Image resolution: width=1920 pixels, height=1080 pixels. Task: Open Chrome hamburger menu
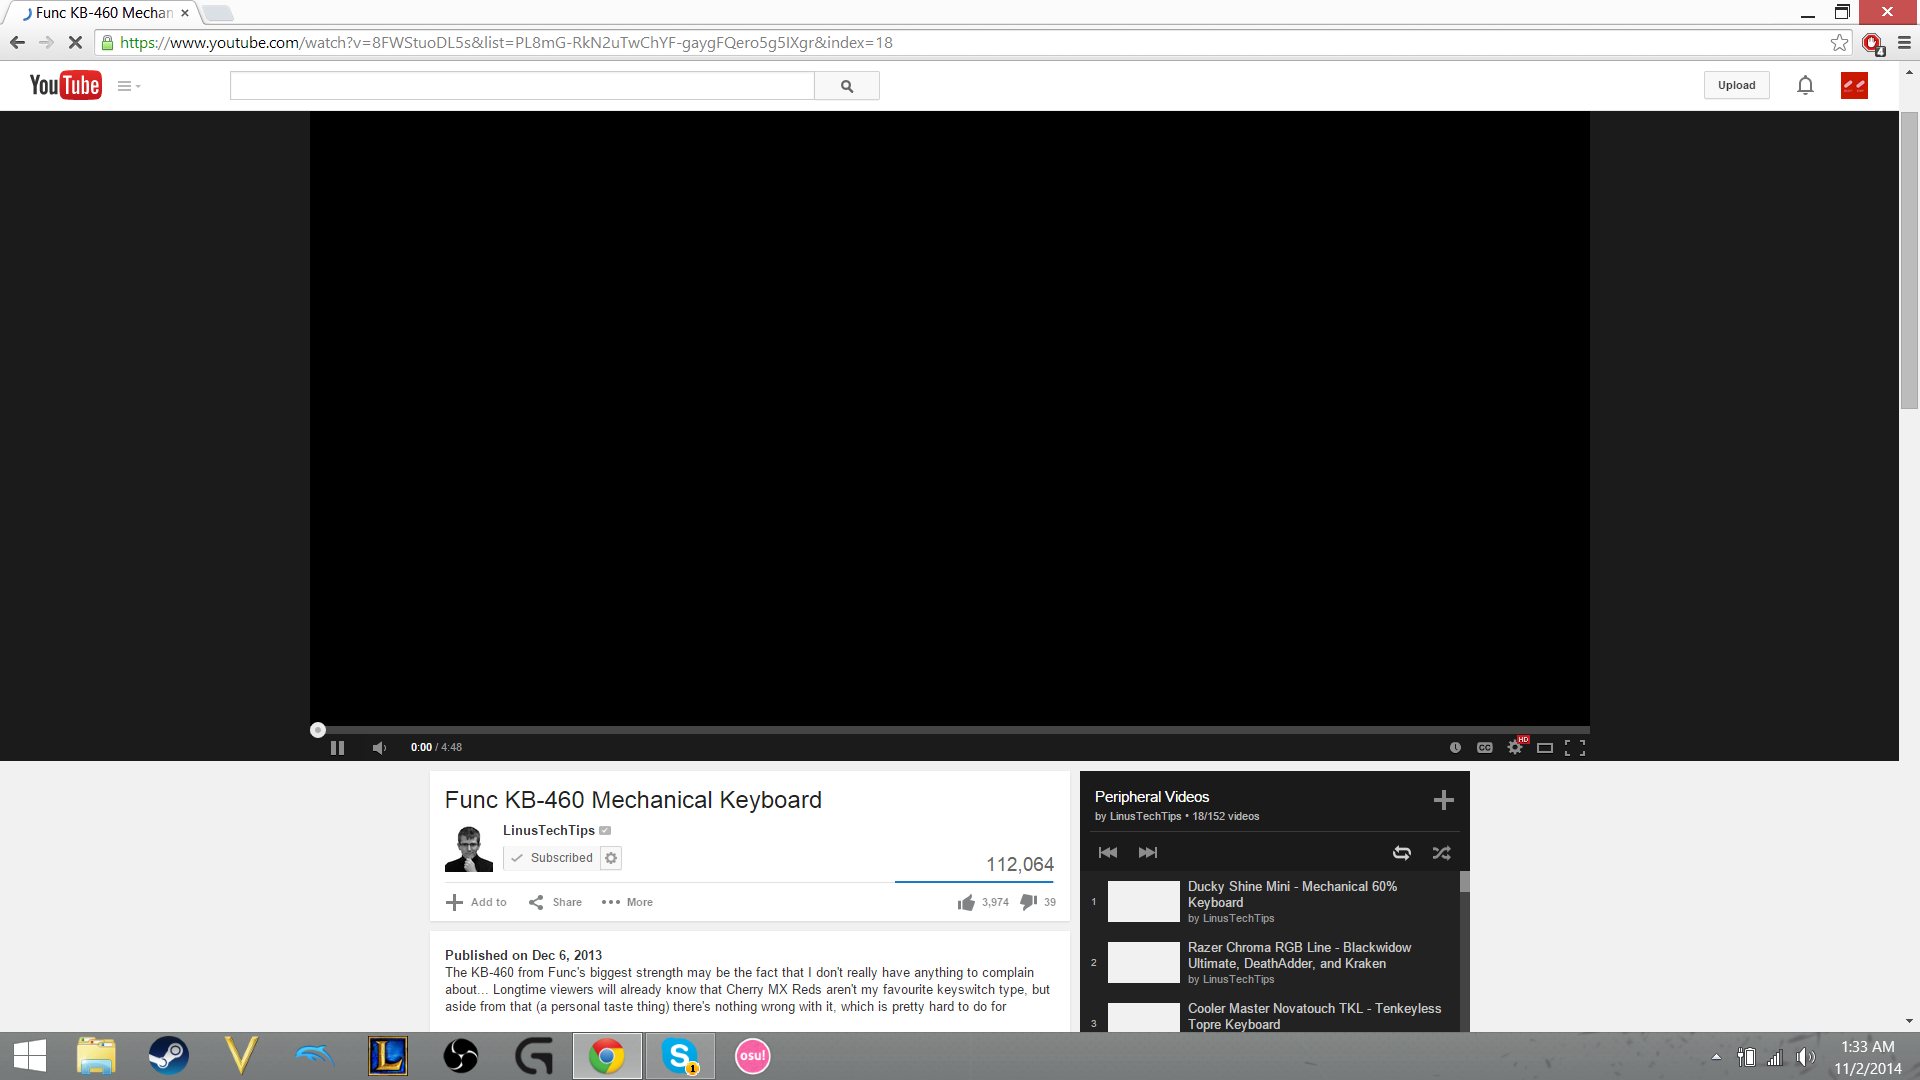[1904, 42]
